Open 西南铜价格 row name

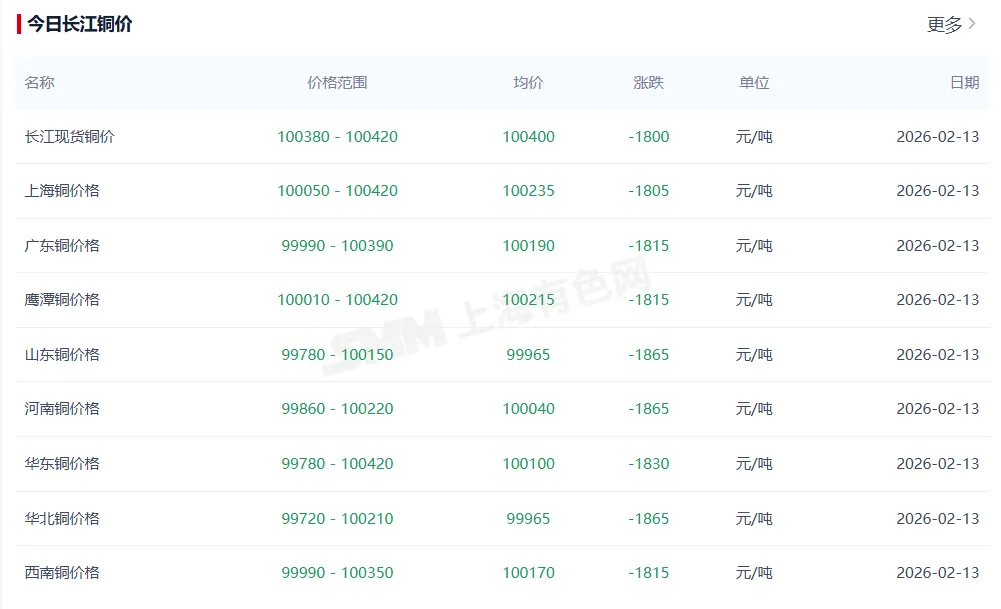pyautogui.click(x=62, y=573)
